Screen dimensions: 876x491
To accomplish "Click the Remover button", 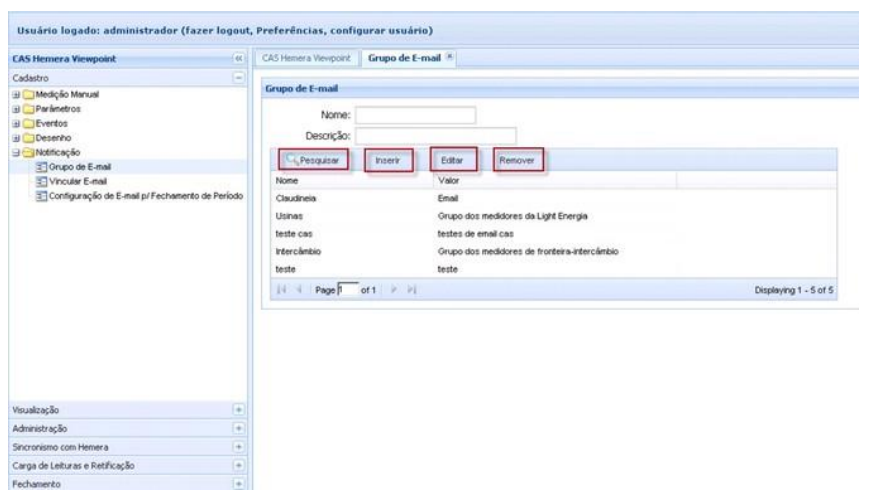I will [x=515, y=160].
